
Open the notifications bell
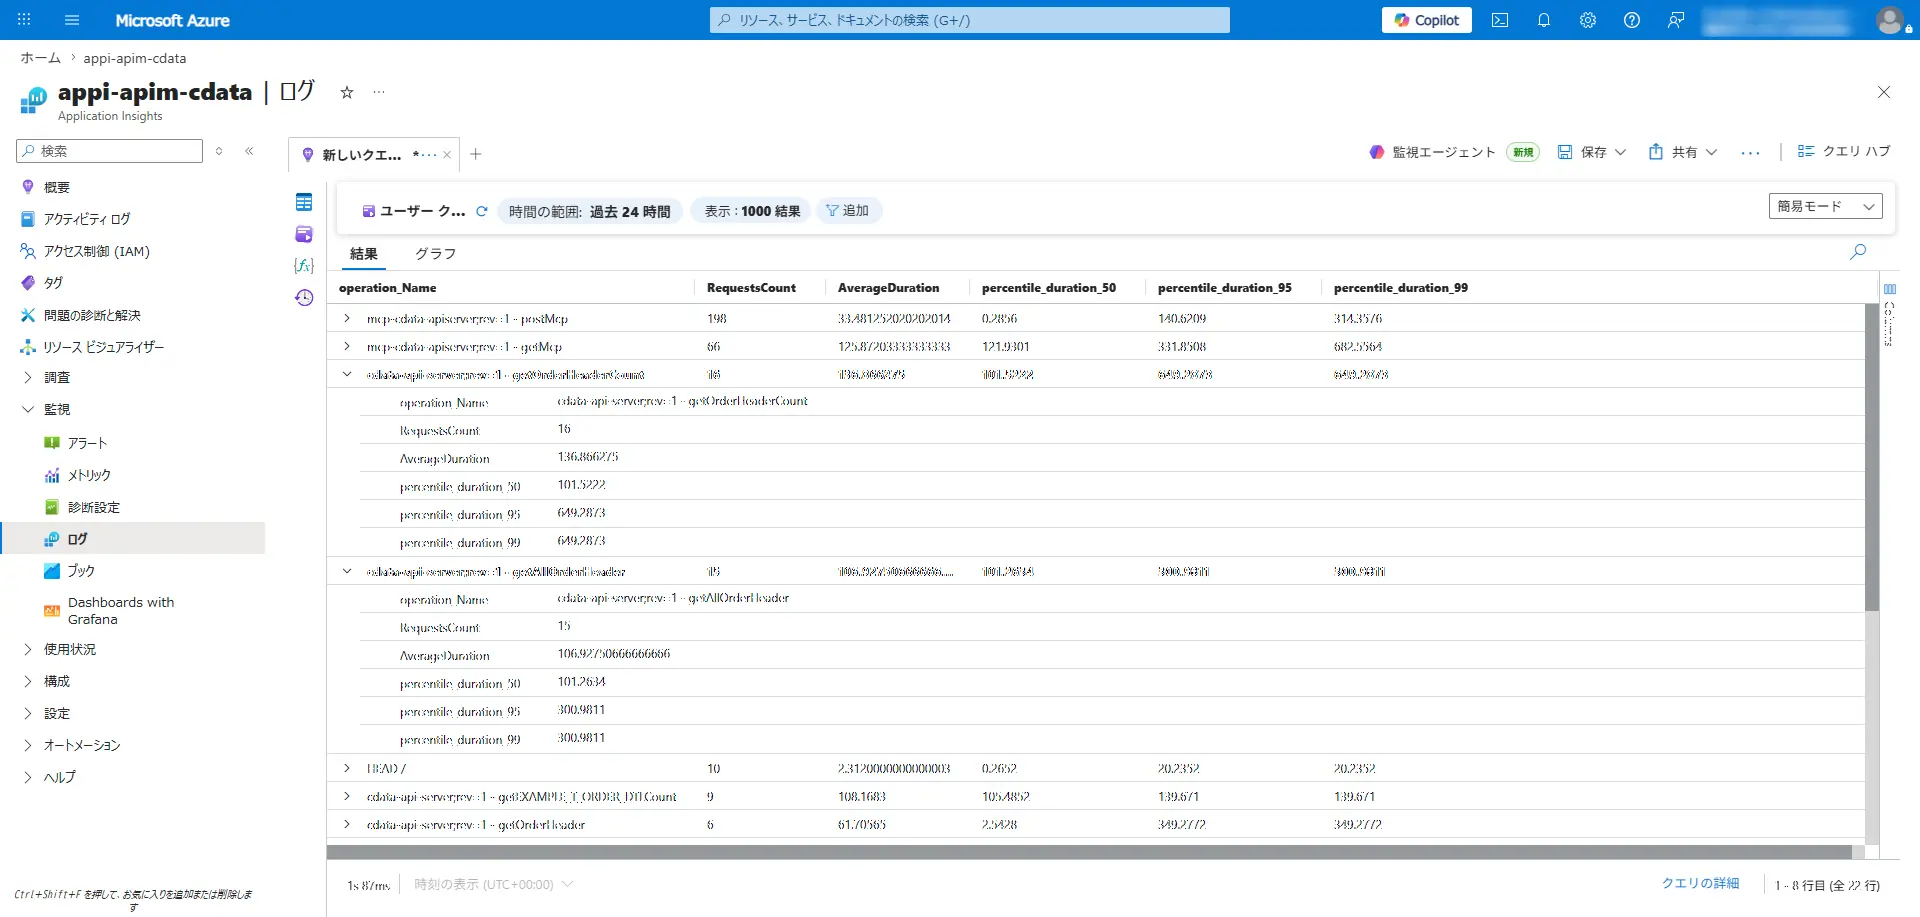pyautogui.click(x=1544, y=20)
